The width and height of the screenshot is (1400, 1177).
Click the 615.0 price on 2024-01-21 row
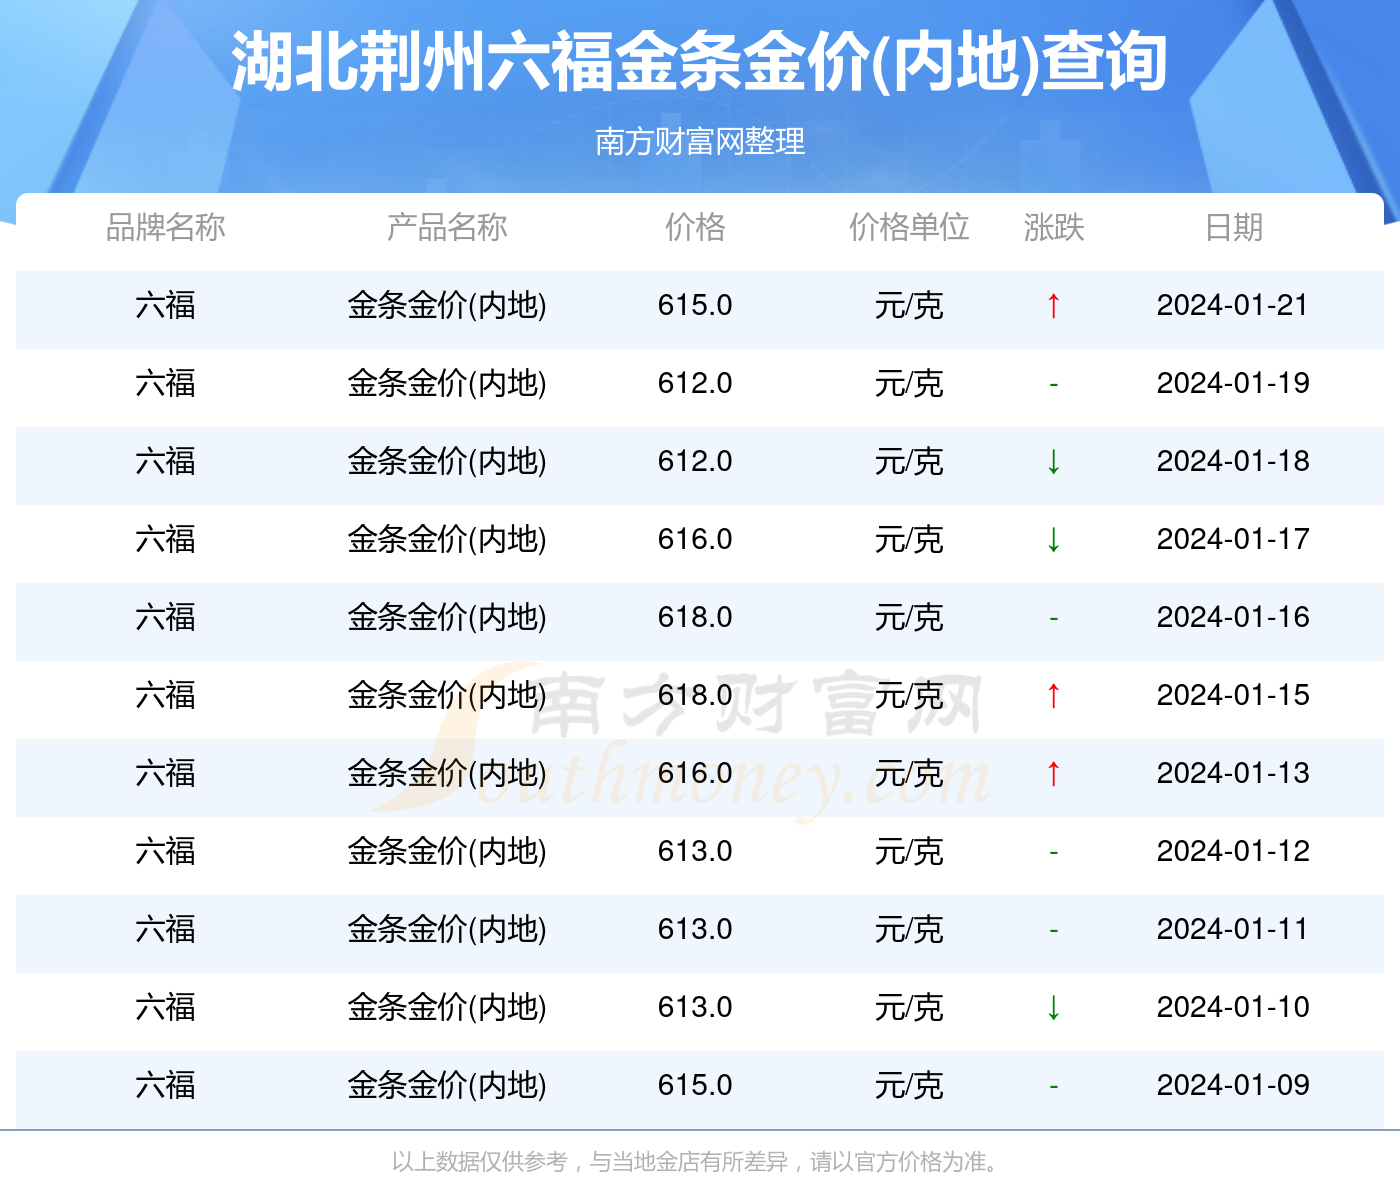tap(695, 305)
